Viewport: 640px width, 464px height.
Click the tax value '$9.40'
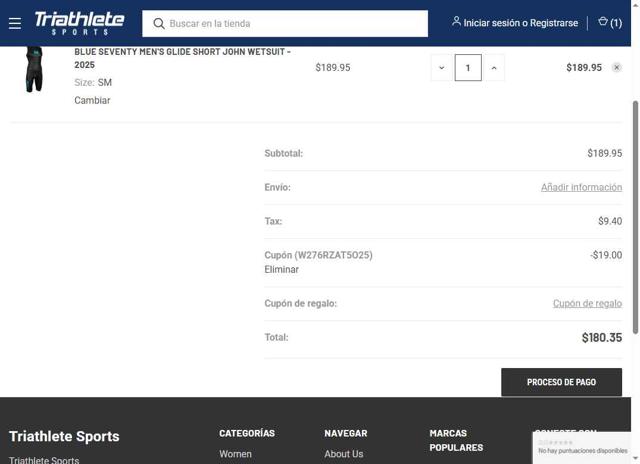point(610,221)
